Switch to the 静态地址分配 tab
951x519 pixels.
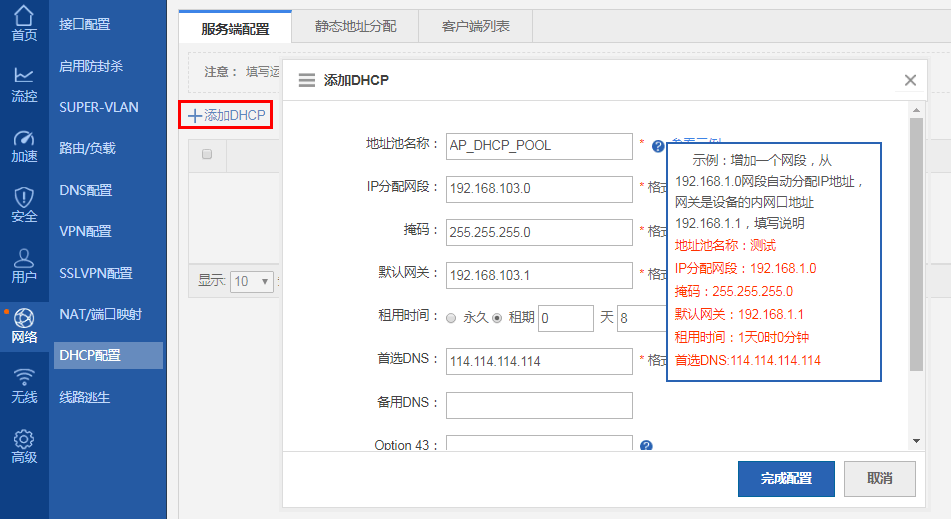point(354,28)
